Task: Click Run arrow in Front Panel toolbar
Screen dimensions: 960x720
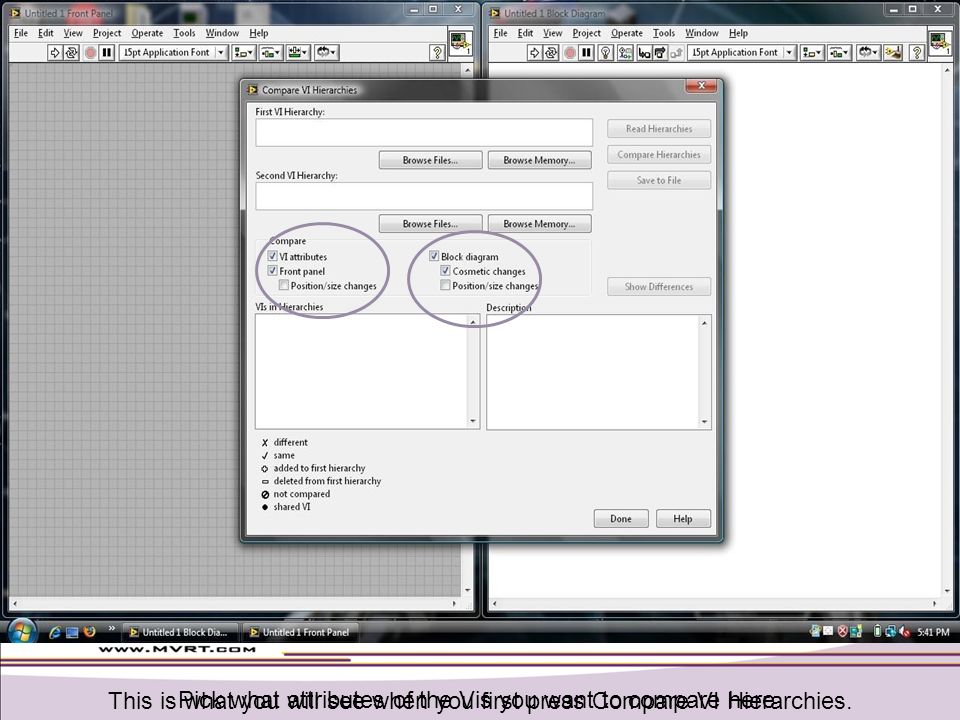Action: pos(54,53)
